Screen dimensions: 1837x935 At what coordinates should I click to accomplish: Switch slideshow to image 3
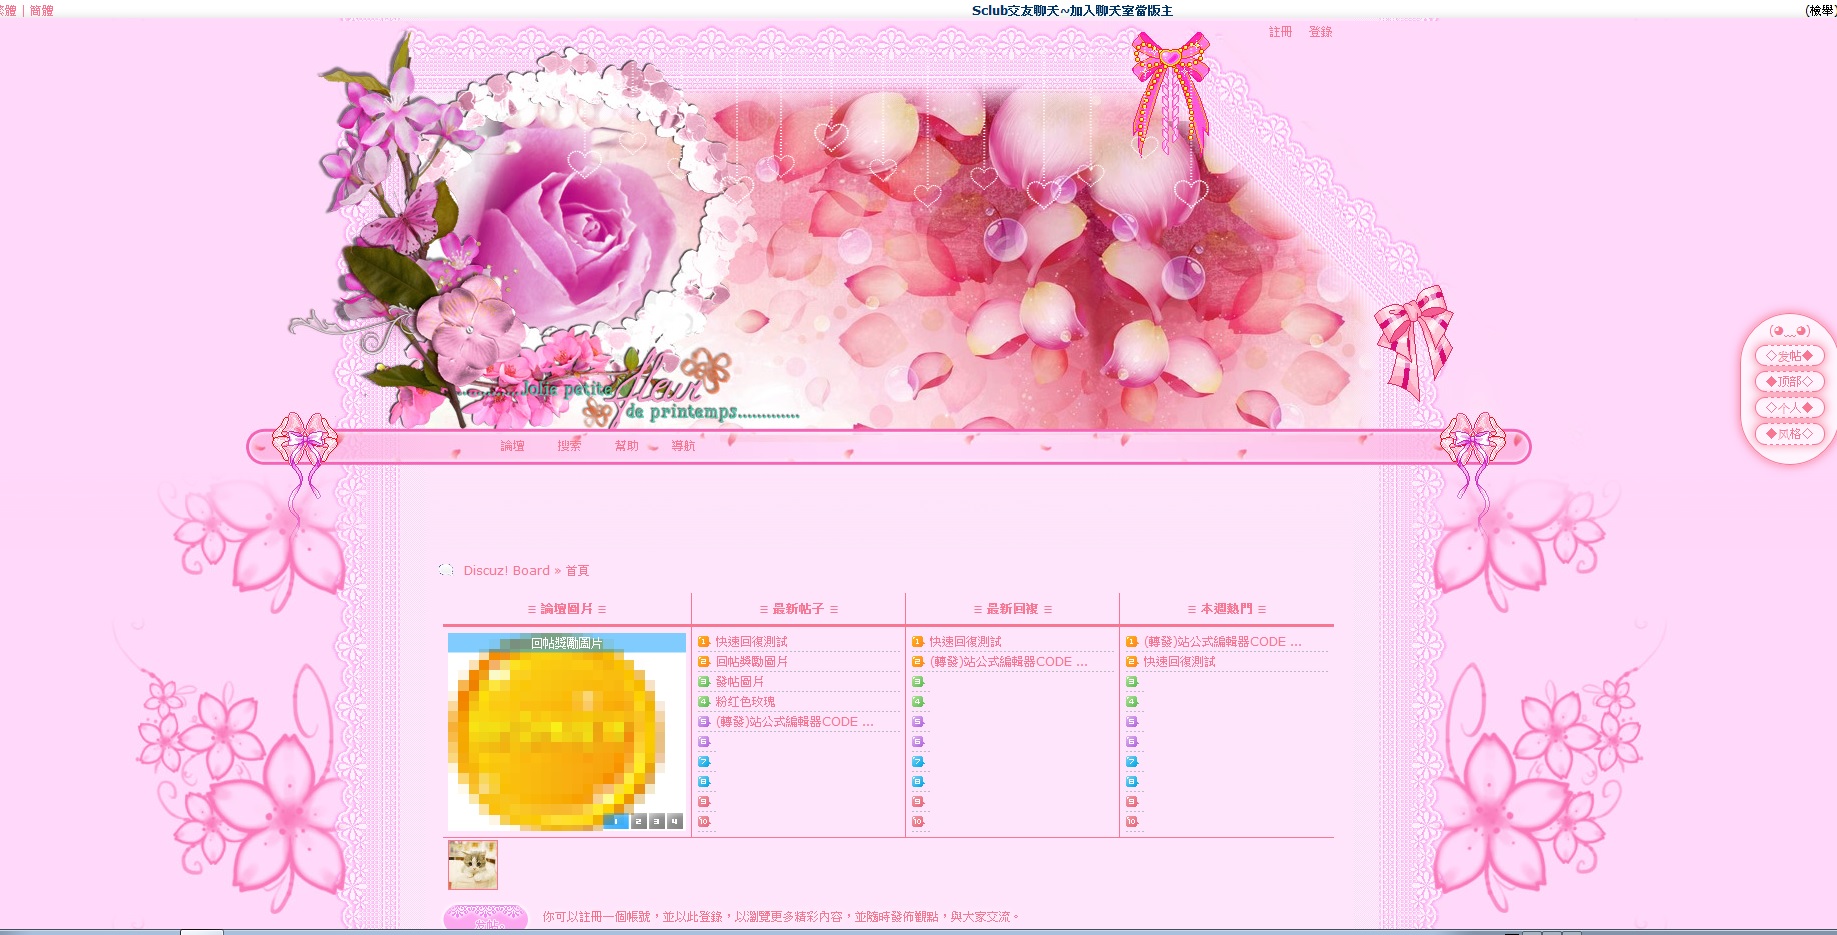656,821
